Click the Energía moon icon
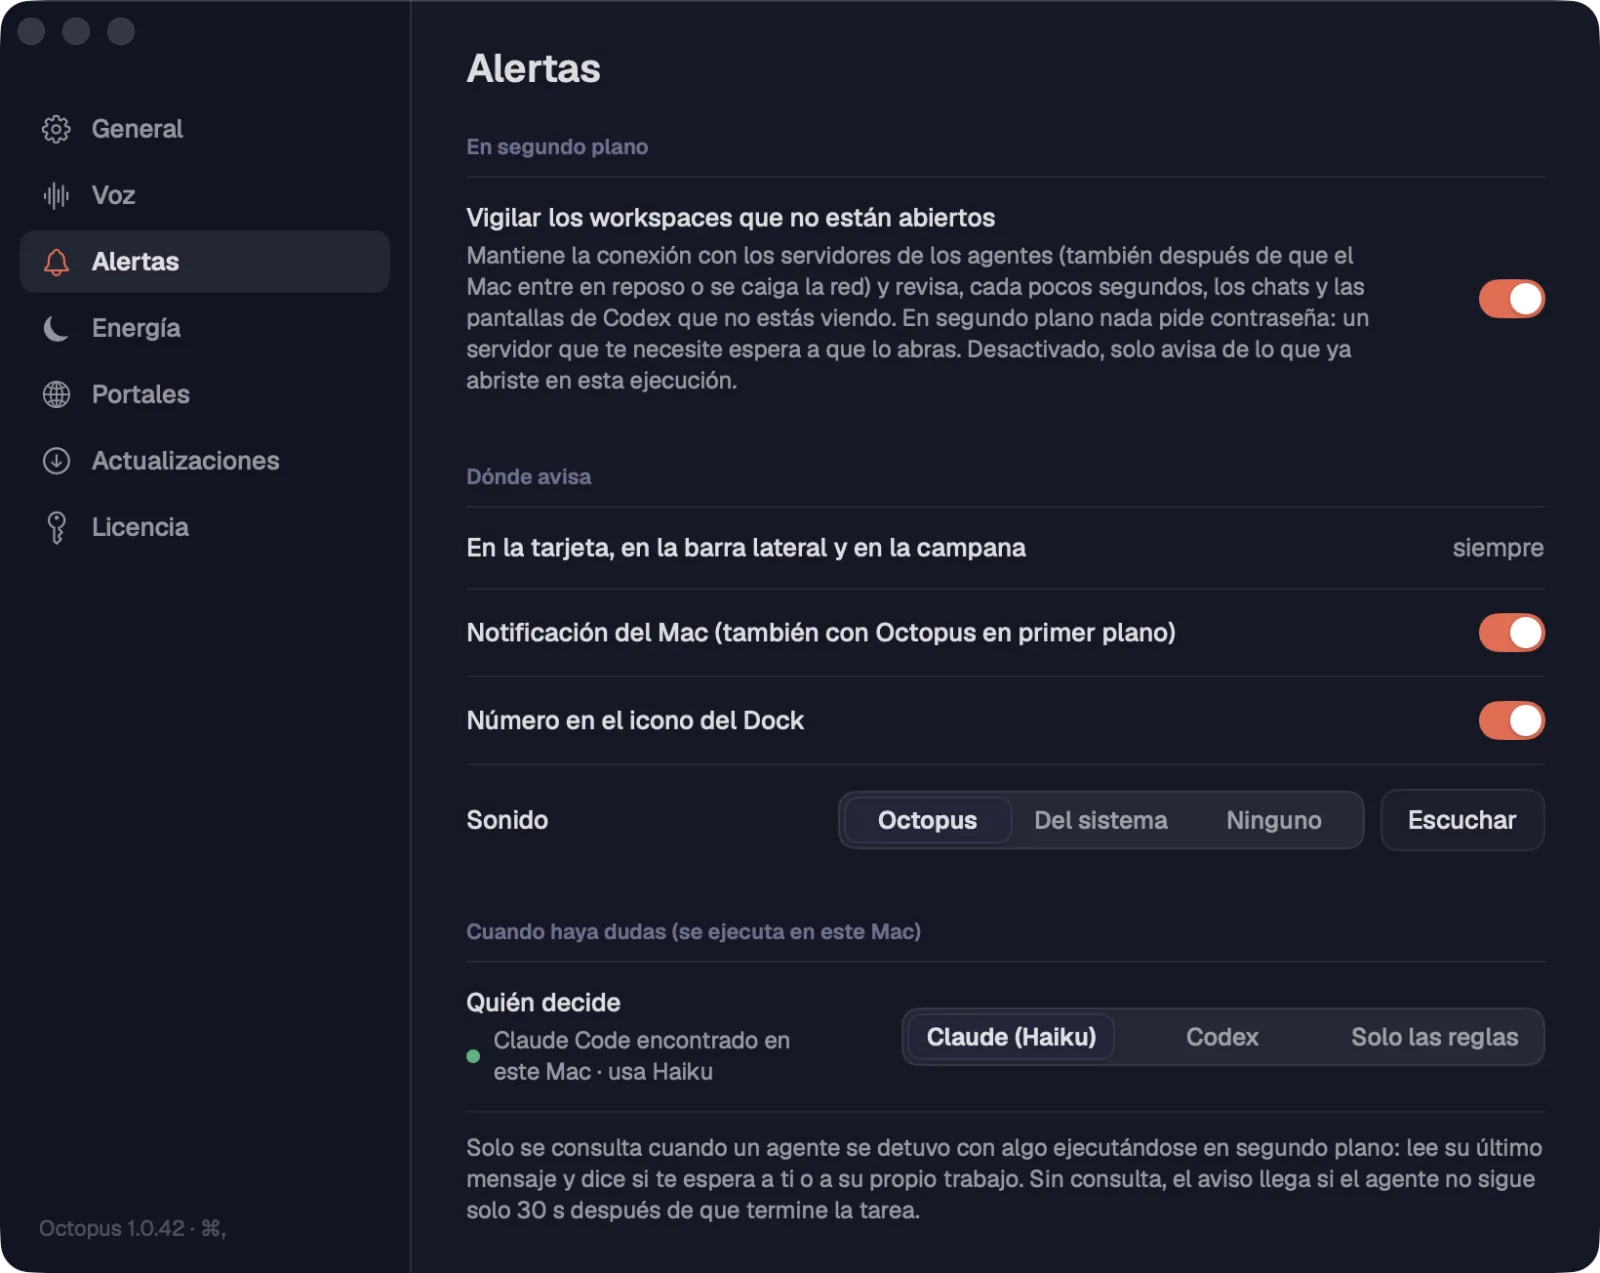The height and width of the screenshot is (1273, 1600). click(x=56, y=328)
